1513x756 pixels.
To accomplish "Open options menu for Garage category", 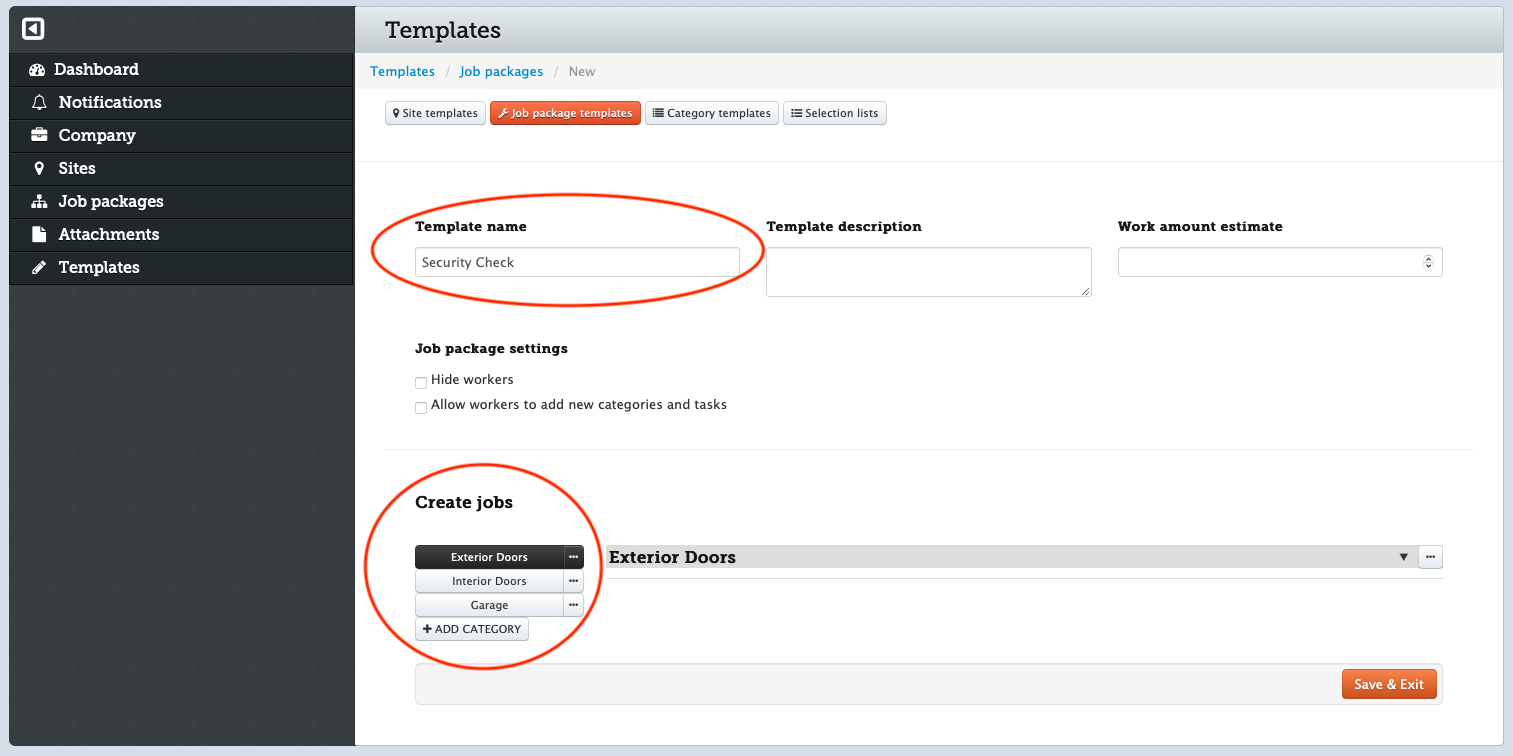I will 574,605.
